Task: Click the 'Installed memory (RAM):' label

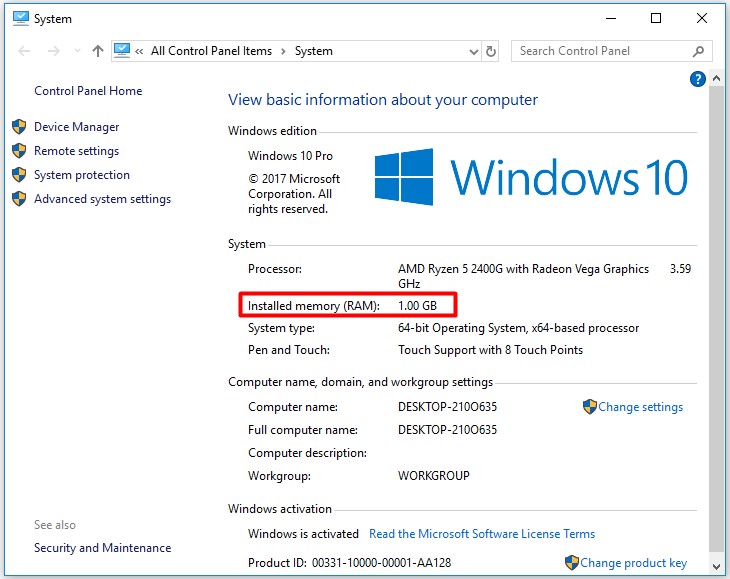Action: (x=314, y=306)
